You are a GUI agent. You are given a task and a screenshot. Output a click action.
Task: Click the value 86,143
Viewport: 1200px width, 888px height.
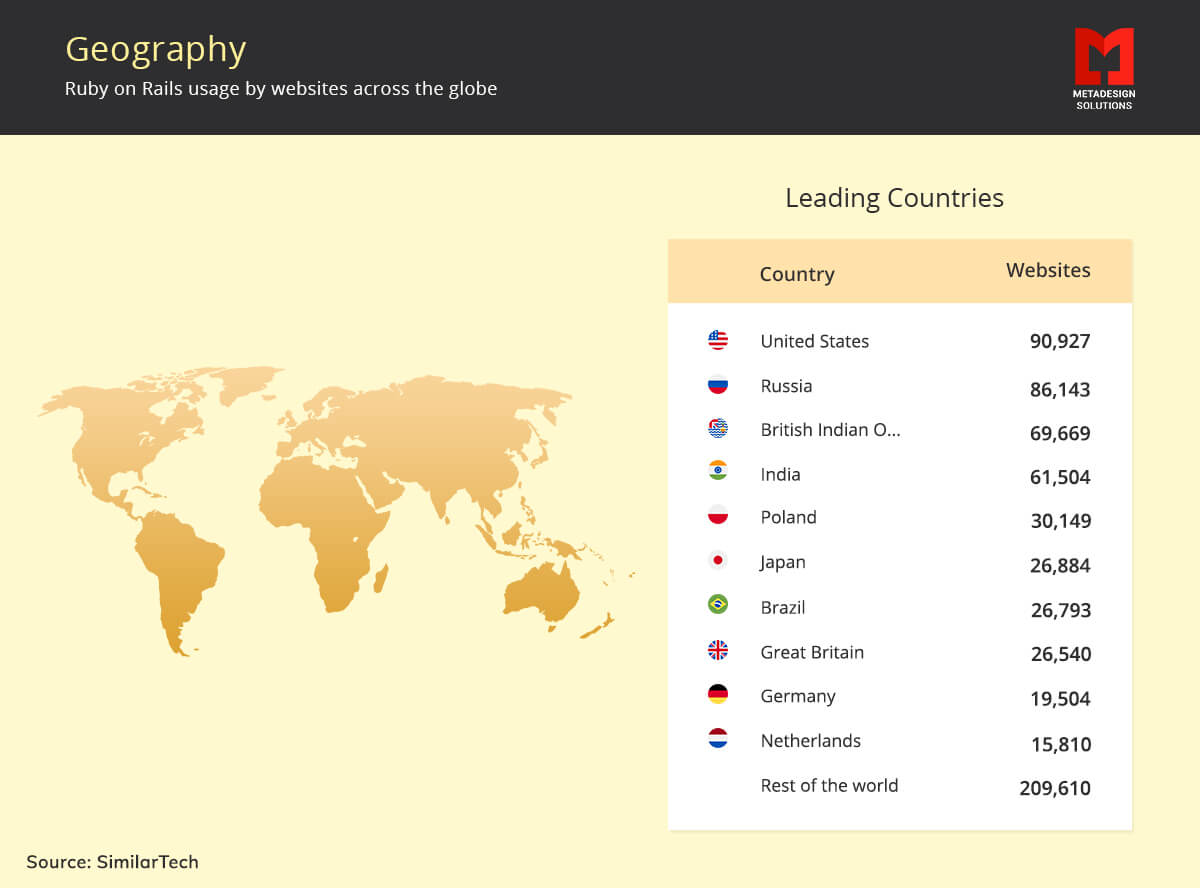coord(1060,389)
